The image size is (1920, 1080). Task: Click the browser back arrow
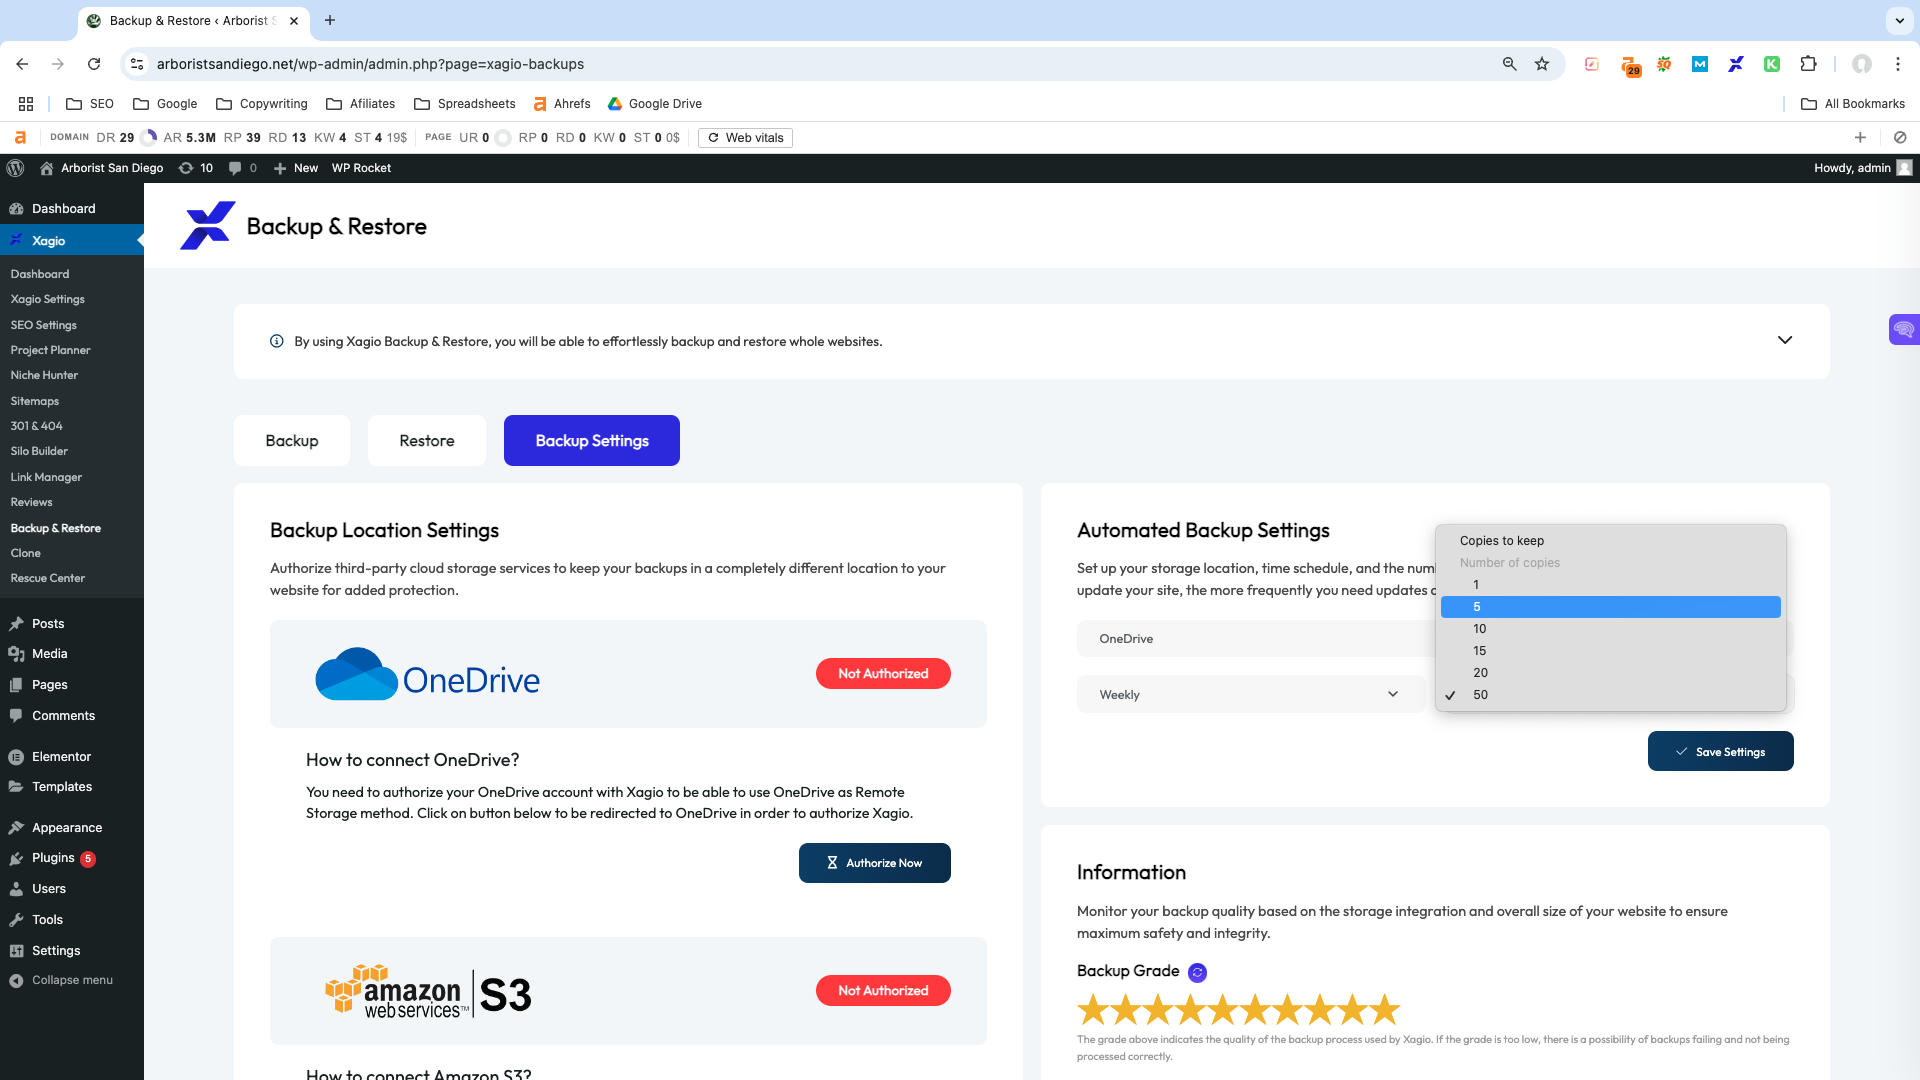tap(22, 64)
